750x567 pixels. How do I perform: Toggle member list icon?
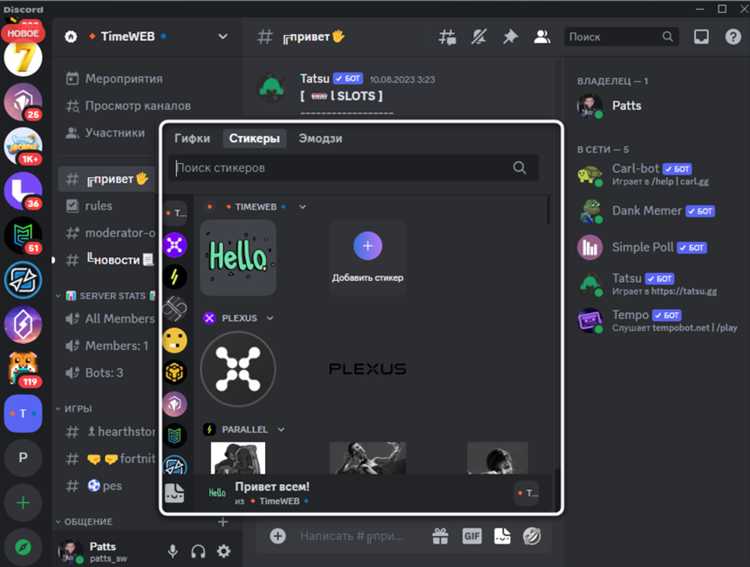click(x=541, y=37)
